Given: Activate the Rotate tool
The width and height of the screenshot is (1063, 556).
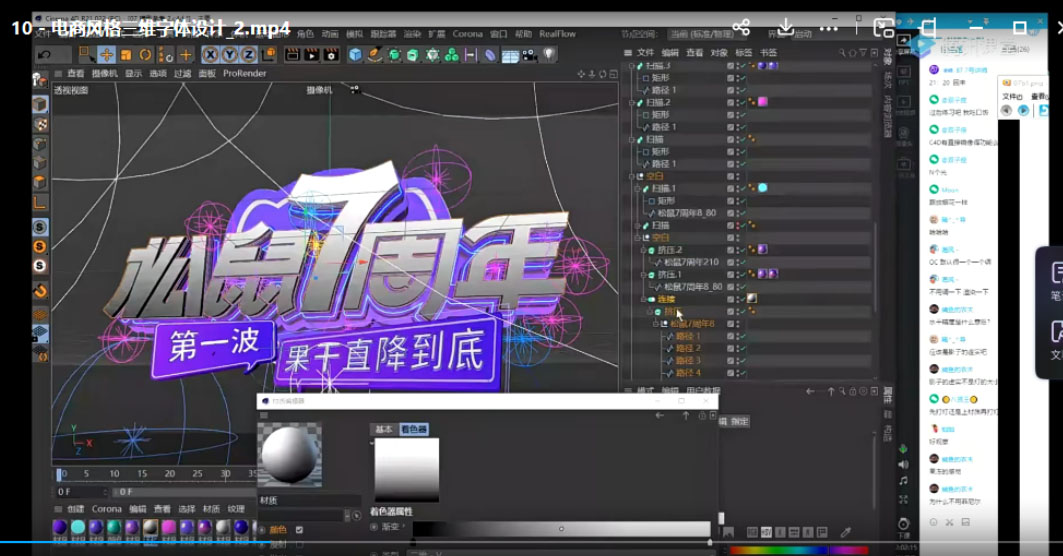Looking at the screenshot, I should (145, 54).
